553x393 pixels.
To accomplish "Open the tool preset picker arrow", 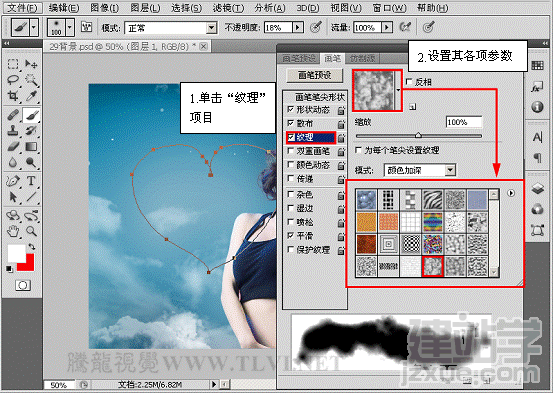I will pyautogui.click(x=34, y=27).
